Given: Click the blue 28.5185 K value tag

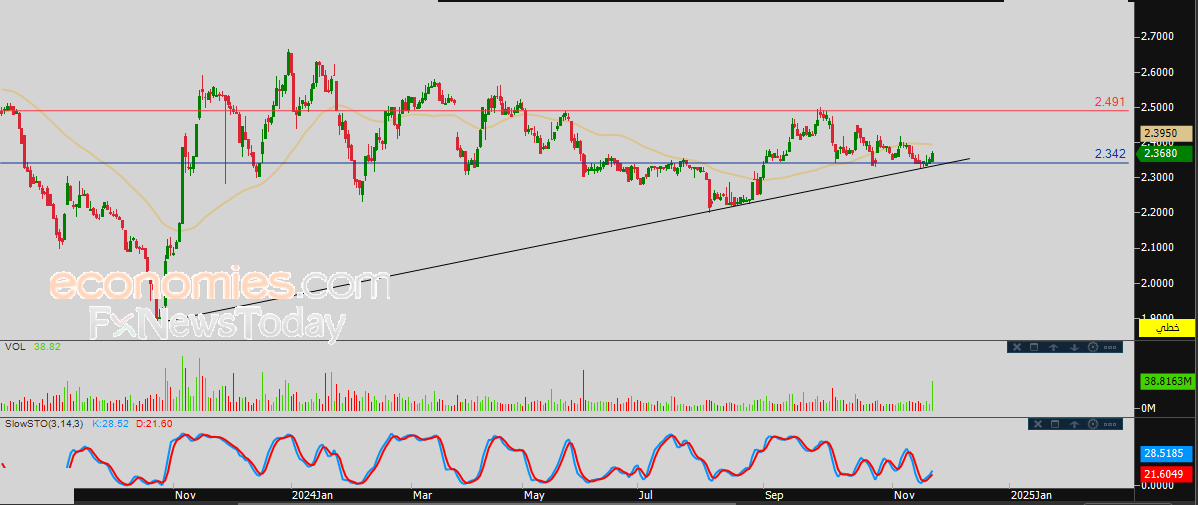Looking at the screenshot, I should 1167,454.
